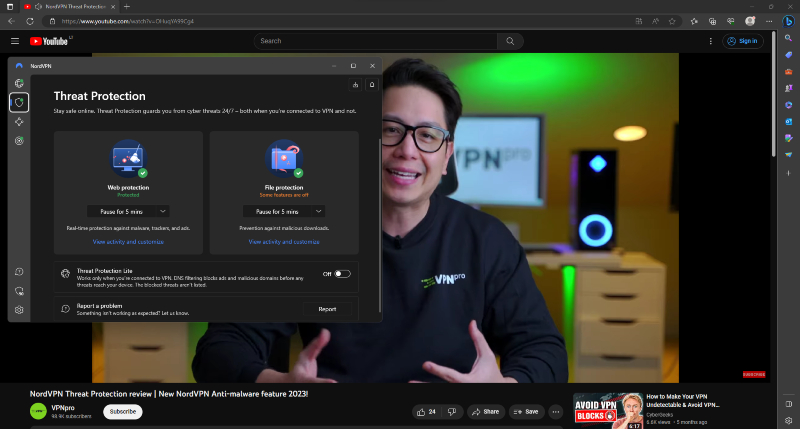Open Edge Collections icon

712,21
